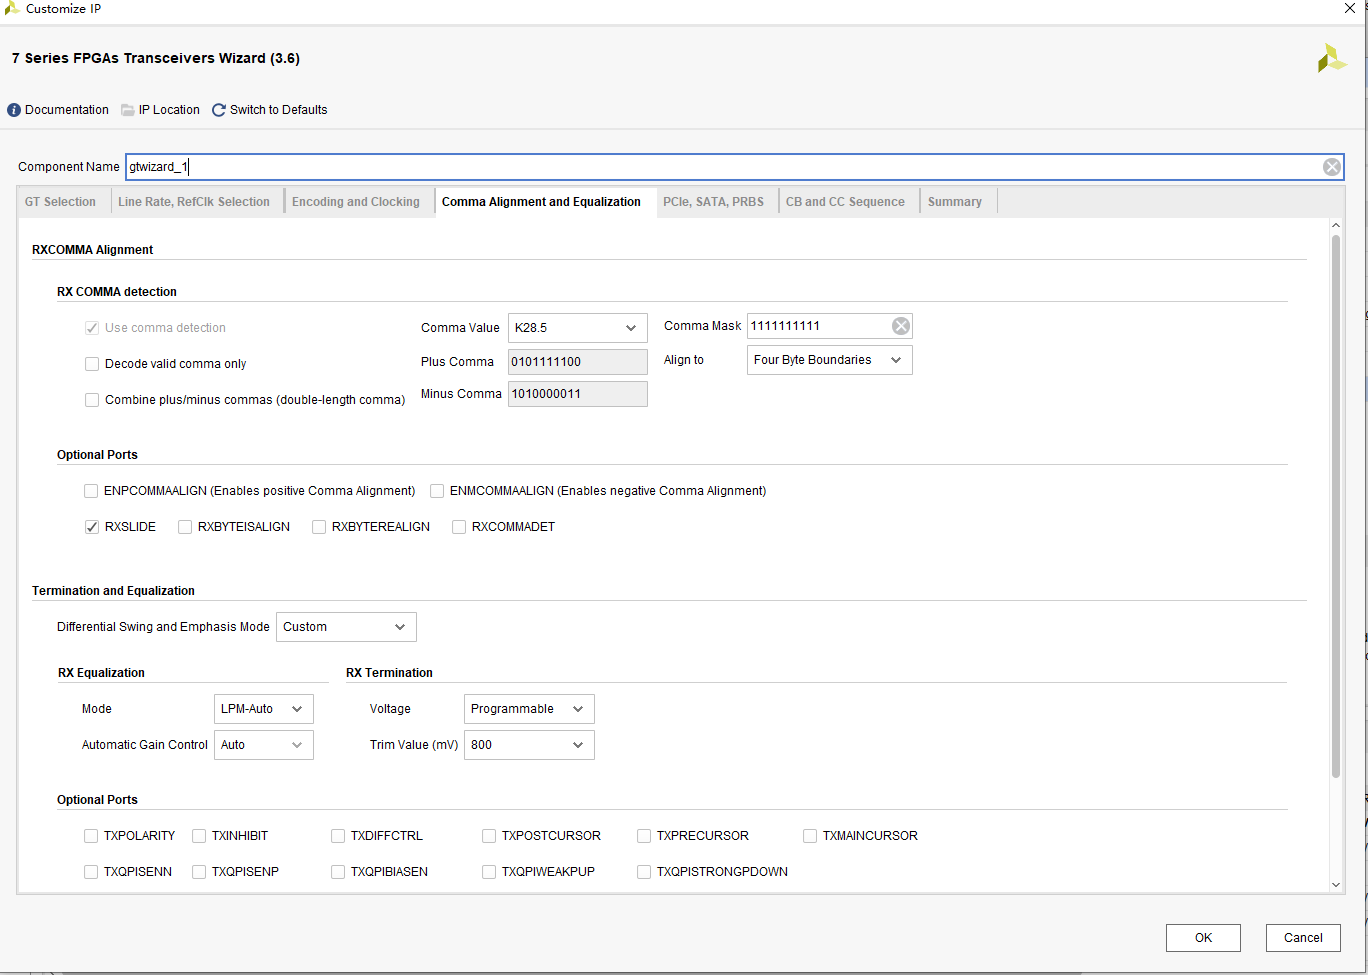Switch to CB and CC Sequence tab
Viewport: 1368px width, 975px height.
click(x=845, y=202)
